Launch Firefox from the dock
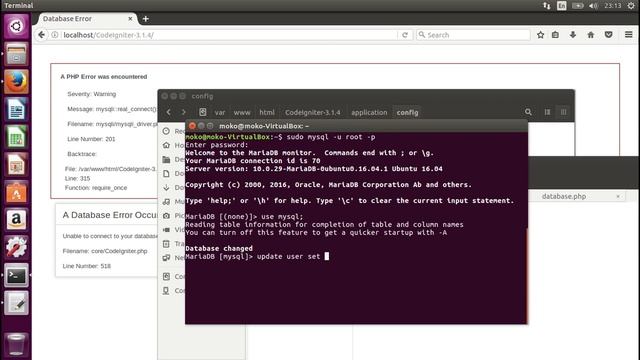 click(x=16, y=81)
